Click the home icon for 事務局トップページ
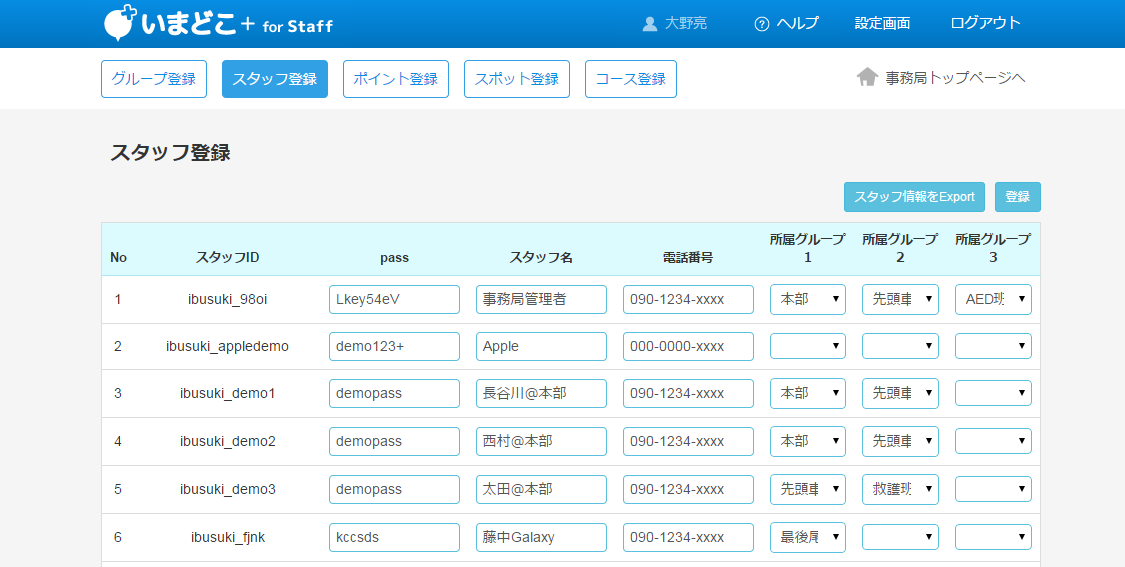The height and width of the screenshot is (567, 1125). pos(867,78)
